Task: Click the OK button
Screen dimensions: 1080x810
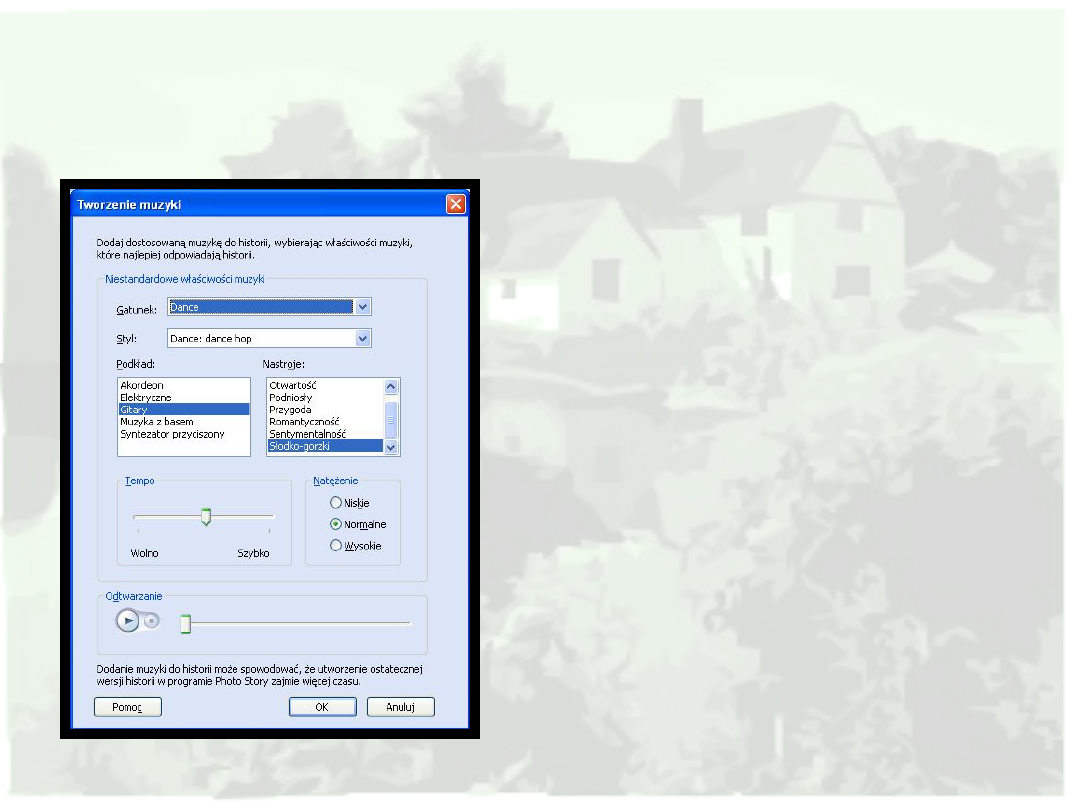Action: (322, 707)
